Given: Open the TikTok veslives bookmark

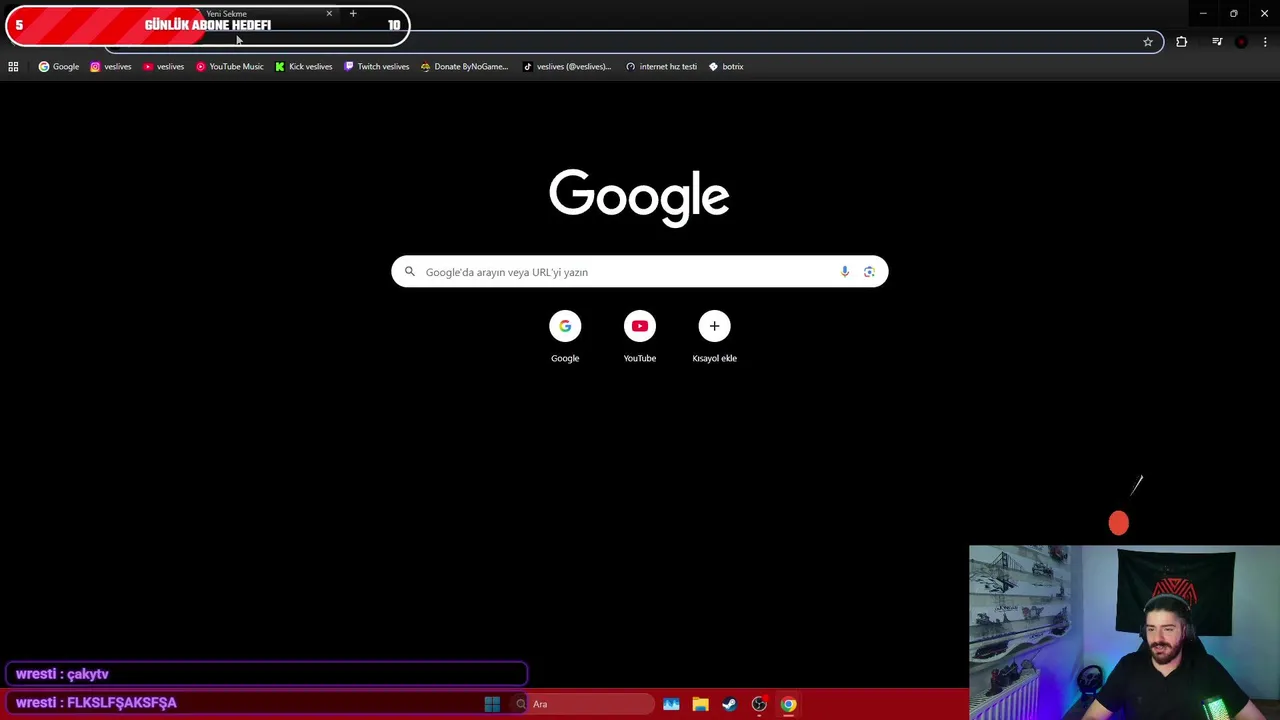Looking at the screenshot, I should click(x=568, y=67).
